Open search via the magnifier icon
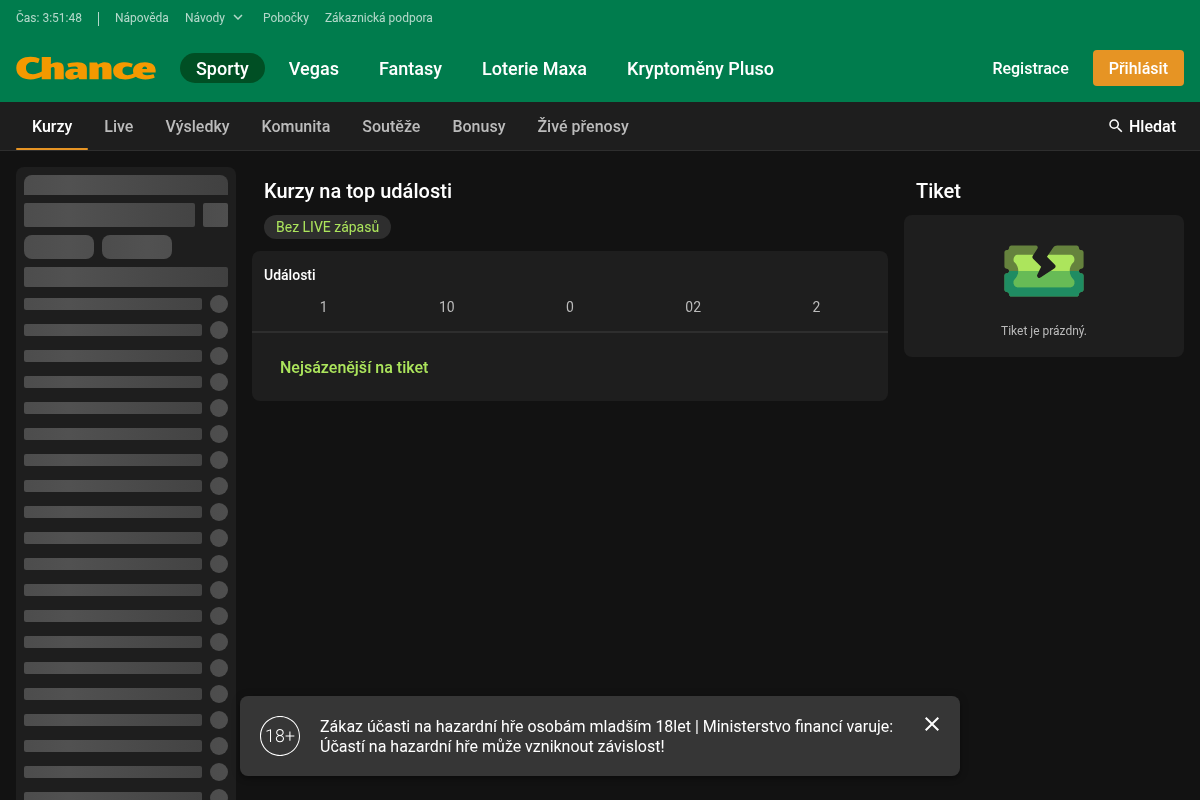 point(1116,126)
